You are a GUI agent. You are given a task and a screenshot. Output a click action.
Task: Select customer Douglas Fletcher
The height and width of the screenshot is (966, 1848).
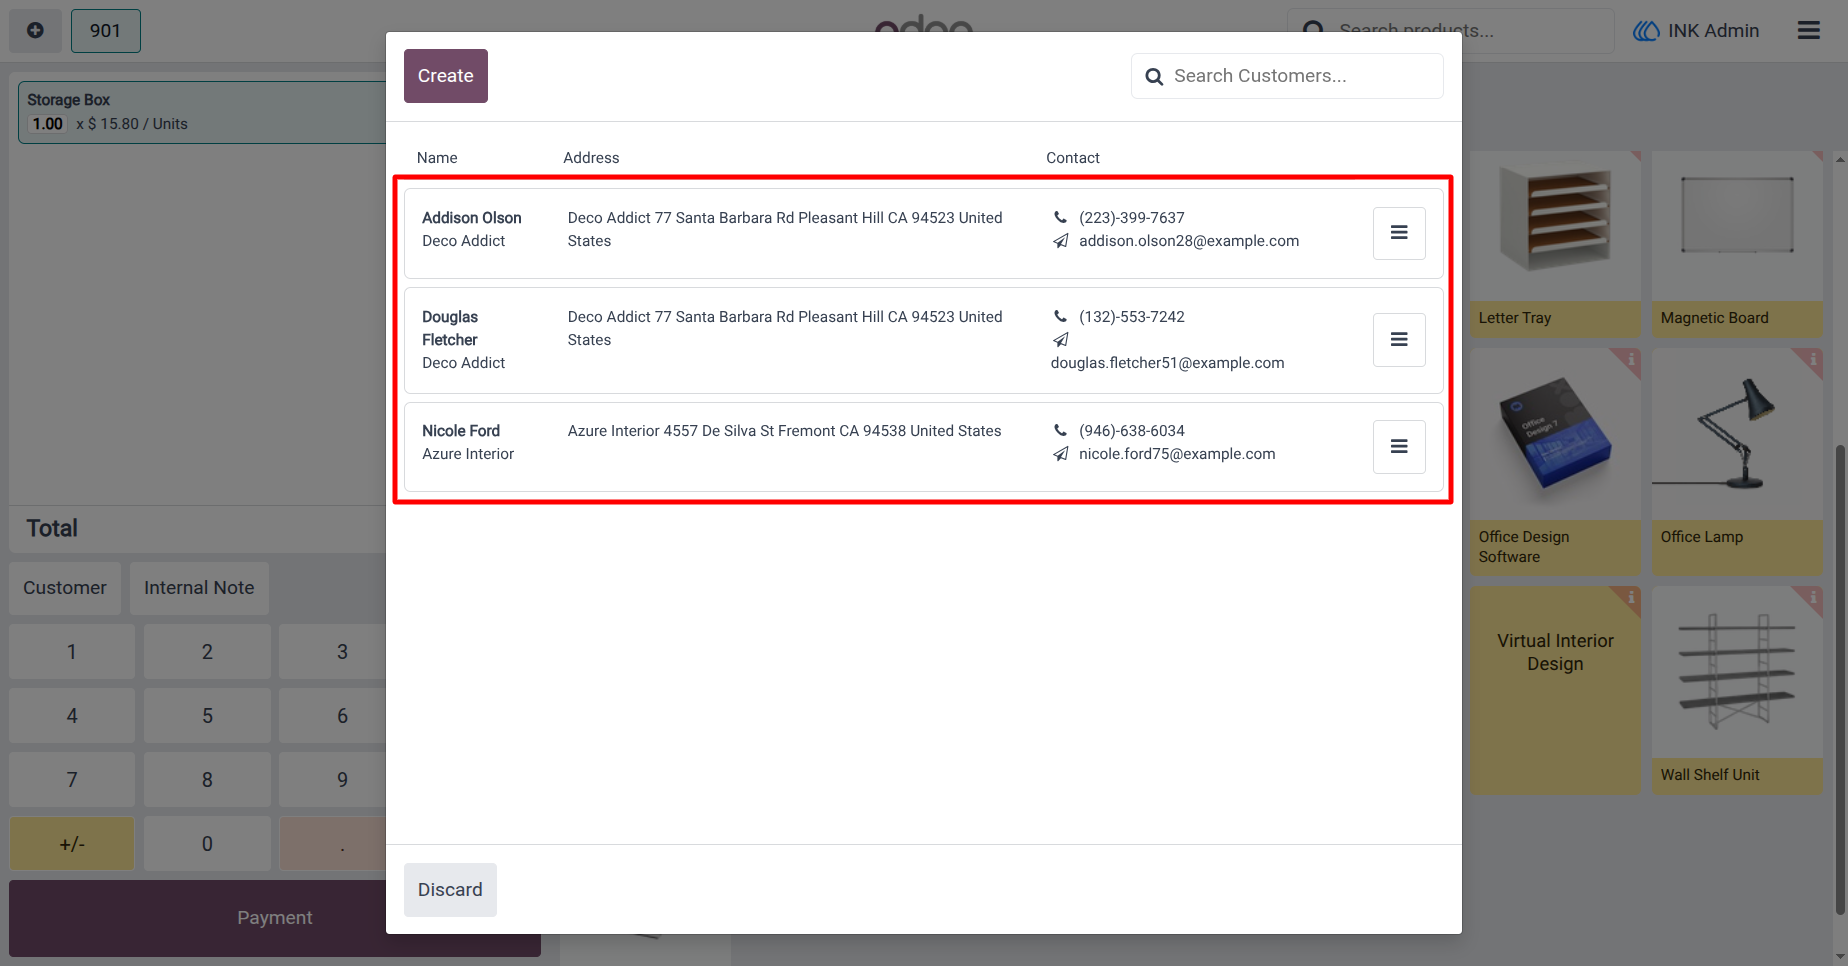[924, 340]
